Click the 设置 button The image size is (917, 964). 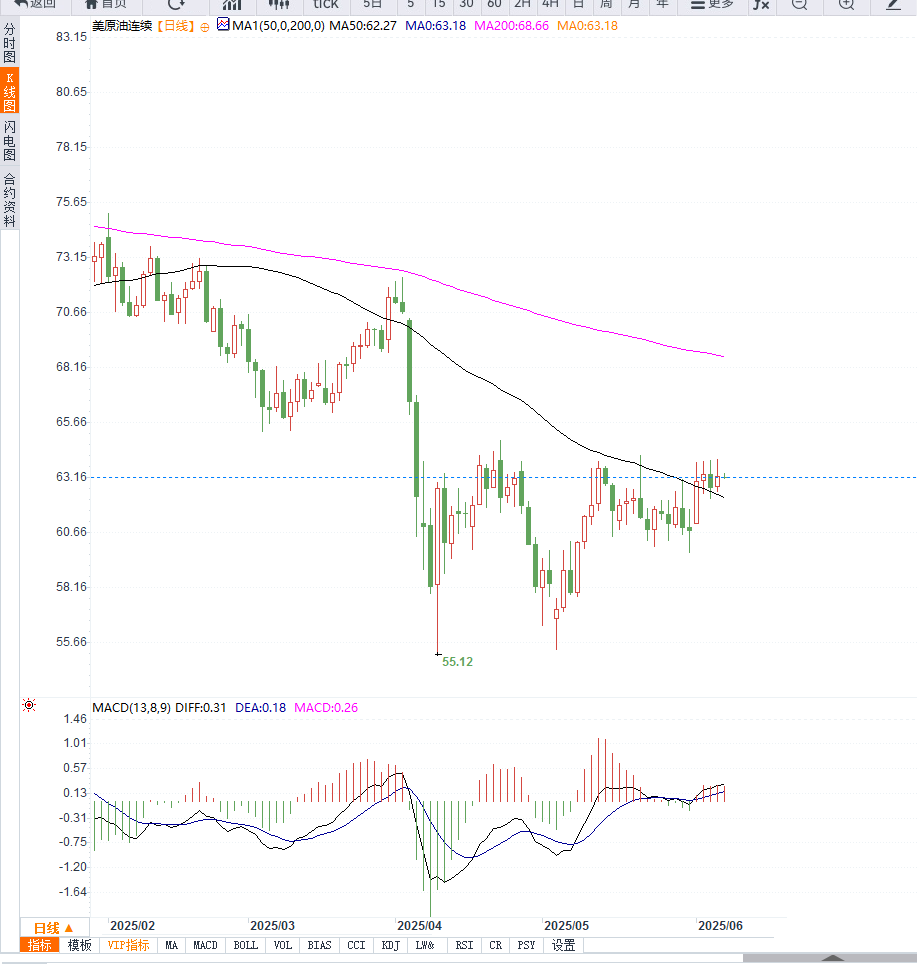coord(564,945)
